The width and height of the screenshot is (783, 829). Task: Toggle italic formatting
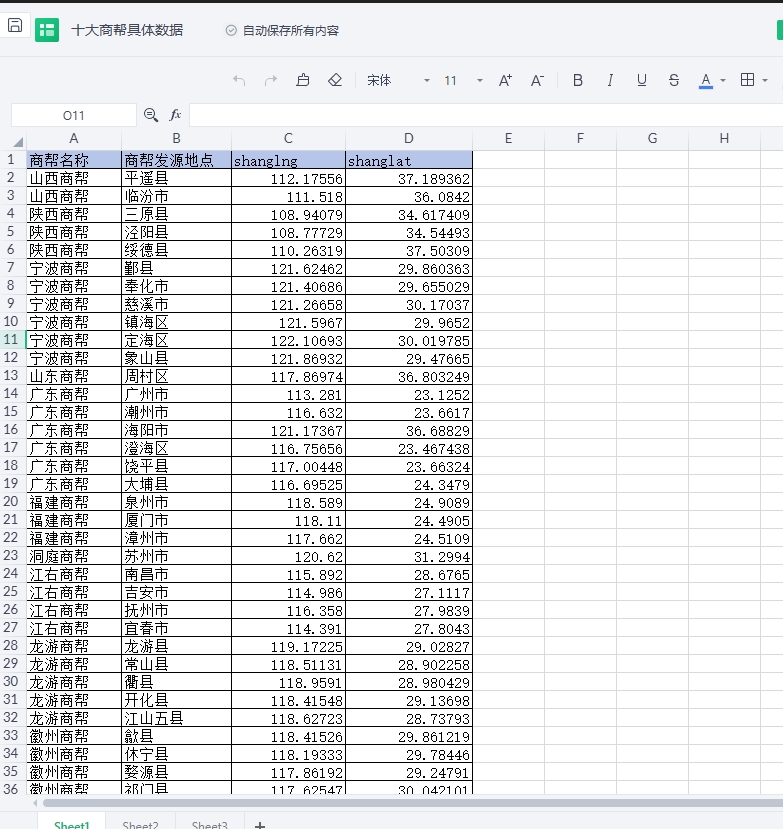[x=610, y=80]
